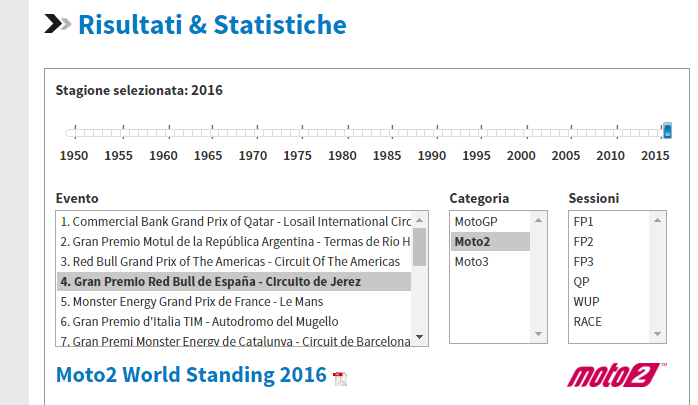This screenshot has height=405, width=698.
Task: Select Commercial Bank Grand Prix of Qatar event
Action: tap(234, 222)
